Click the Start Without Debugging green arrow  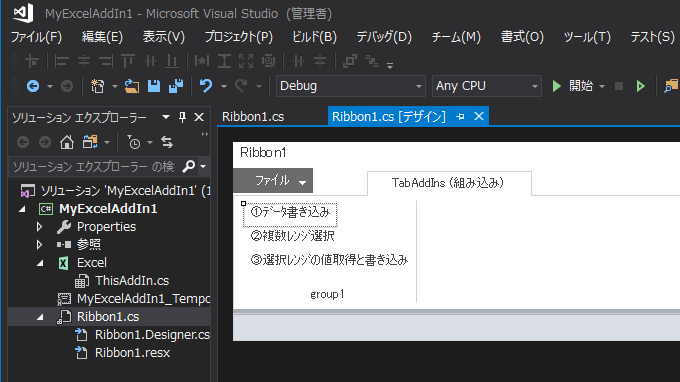point(641,86)
